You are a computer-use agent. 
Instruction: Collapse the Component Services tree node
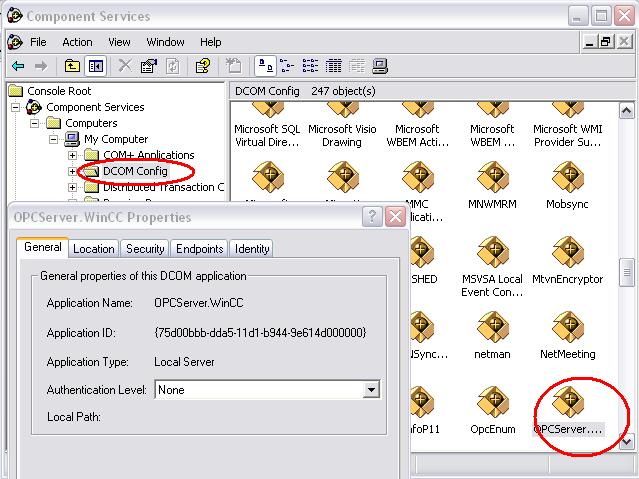click(15, 107)
